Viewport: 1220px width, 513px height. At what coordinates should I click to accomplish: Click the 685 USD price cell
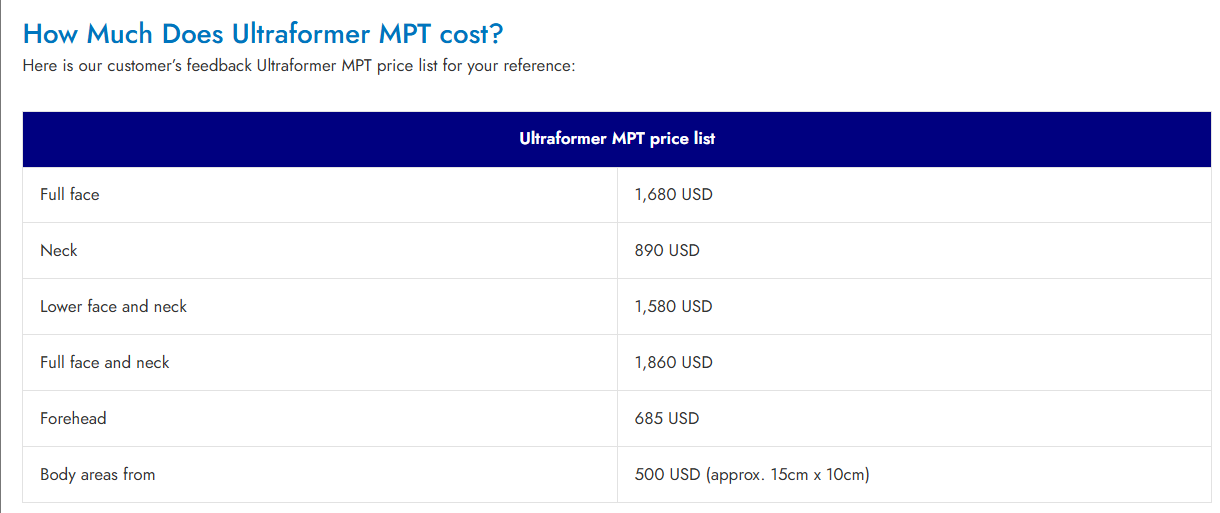(667, 419)
